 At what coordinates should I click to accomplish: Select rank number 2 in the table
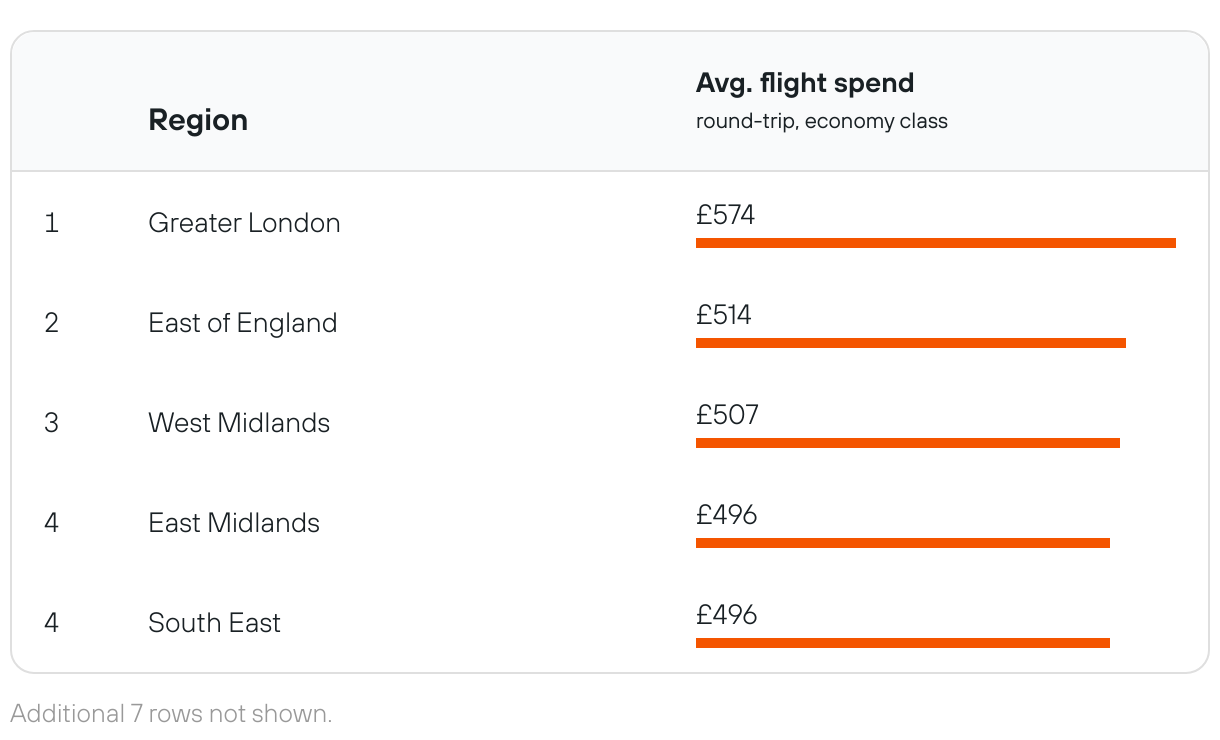(x=51, y=322)
